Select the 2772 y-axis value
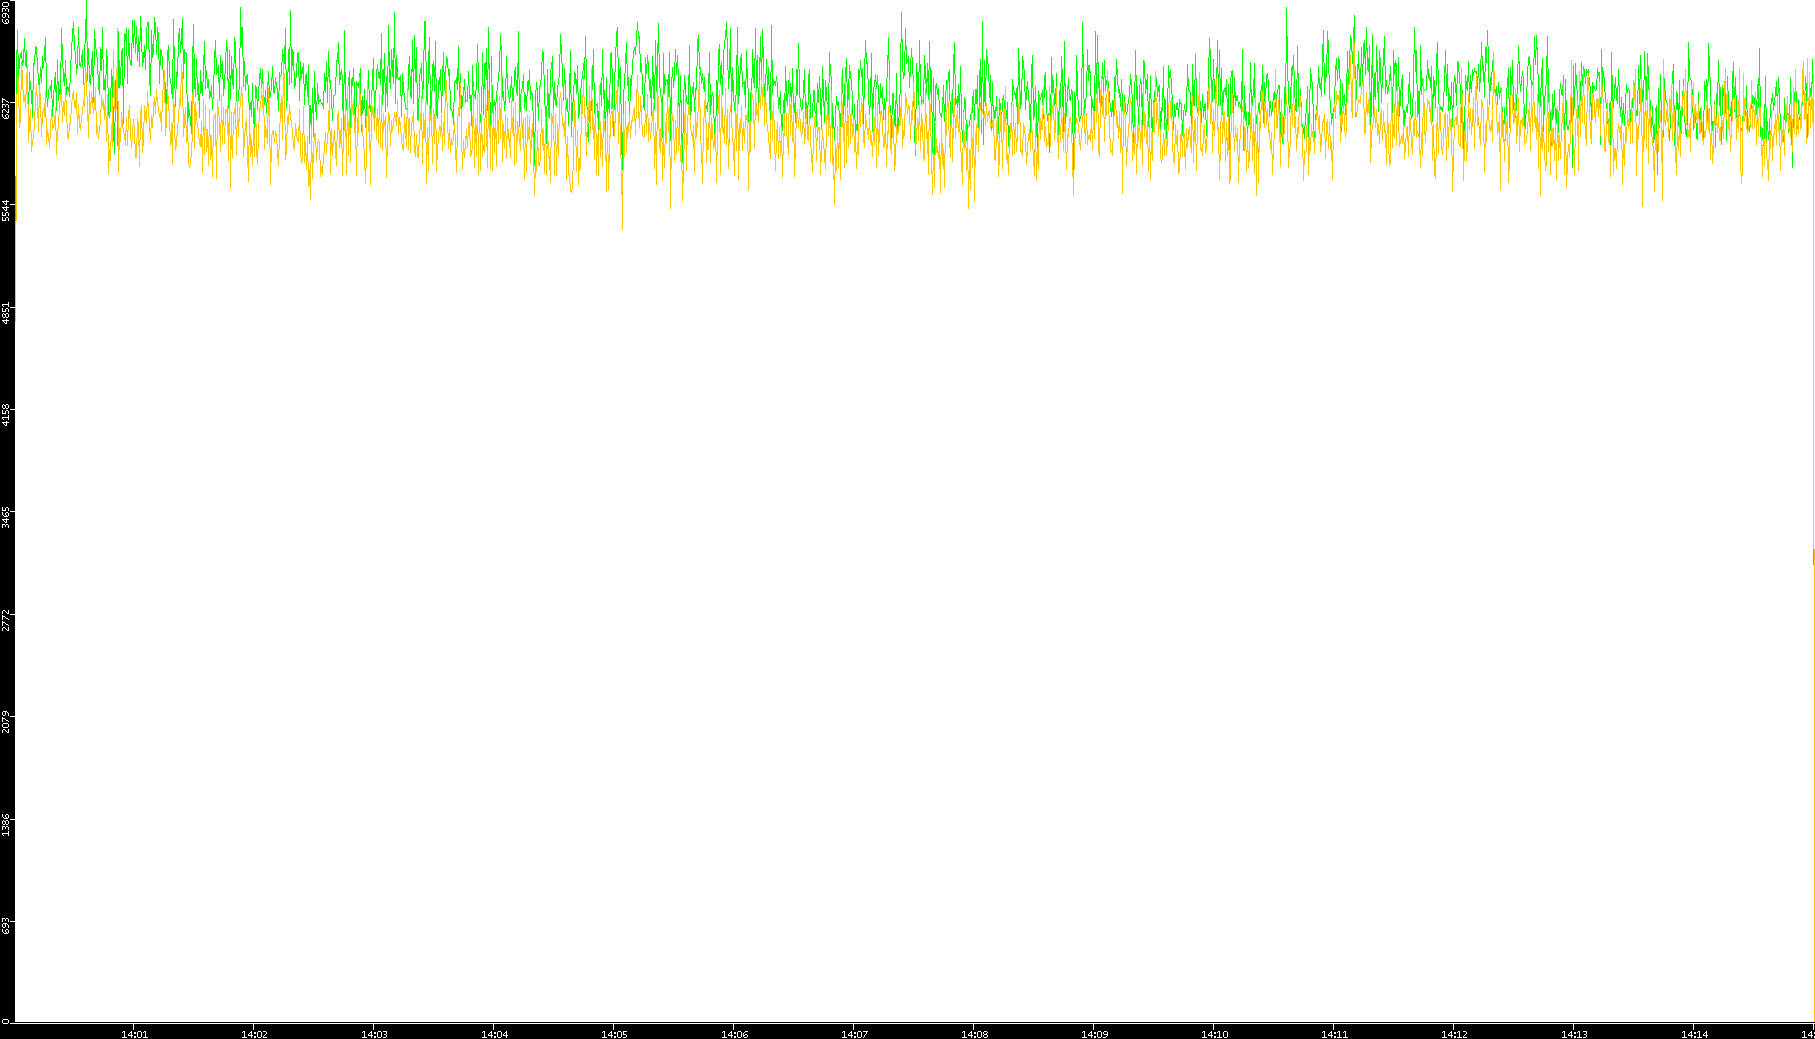 pyautogui.click(x=6, y=620)
